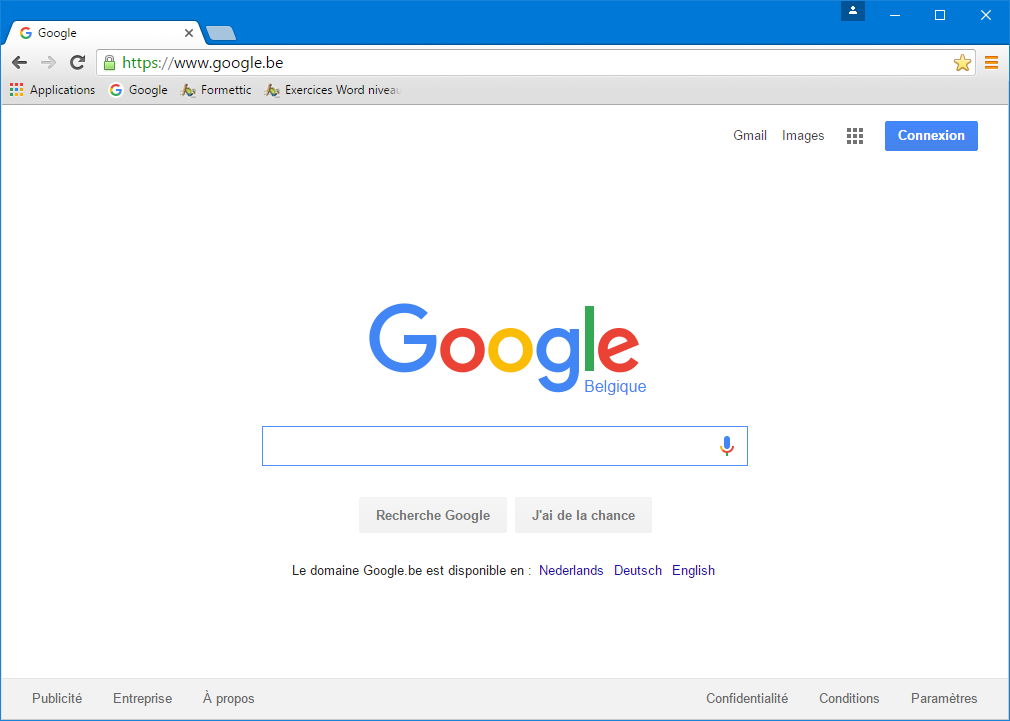Open the Entreprise footer link
1010x721 pixels.
point(142,698)
